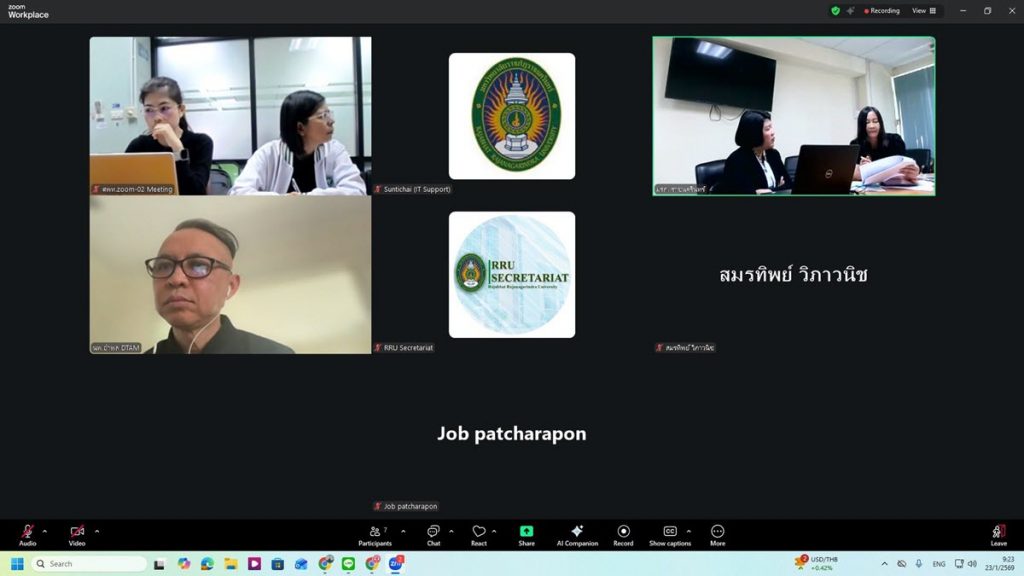
Task: Open the Participants panel
Action: click(x=376, y=533)
